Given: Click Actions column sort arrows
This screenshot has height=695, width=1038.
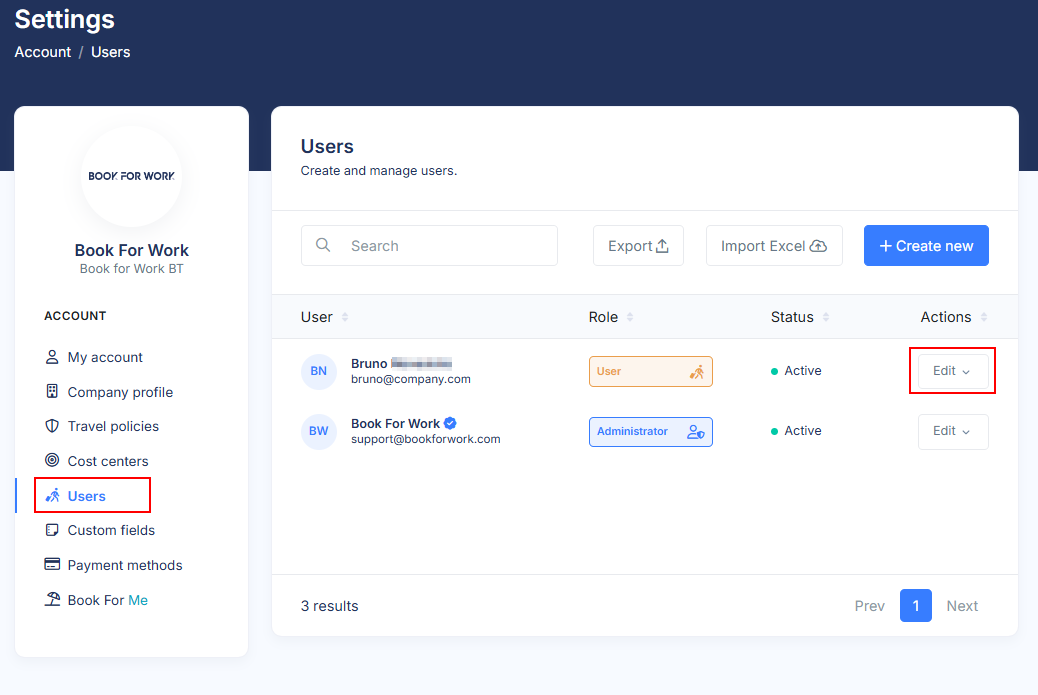Looking at the screenshot, I should (x=984, y=317).
